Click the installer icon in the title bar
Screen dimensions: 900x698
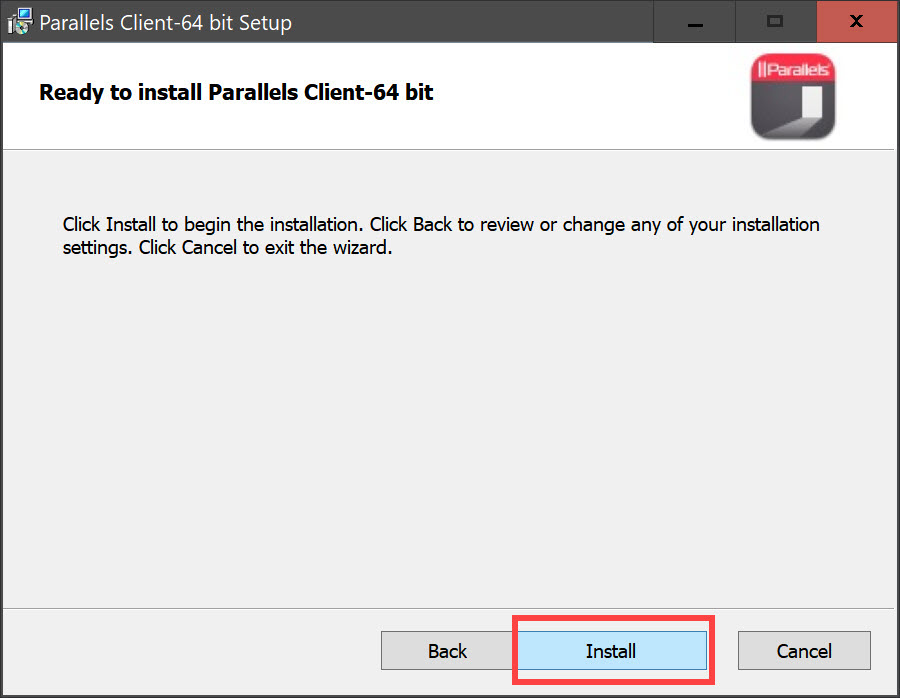[20, 22]
